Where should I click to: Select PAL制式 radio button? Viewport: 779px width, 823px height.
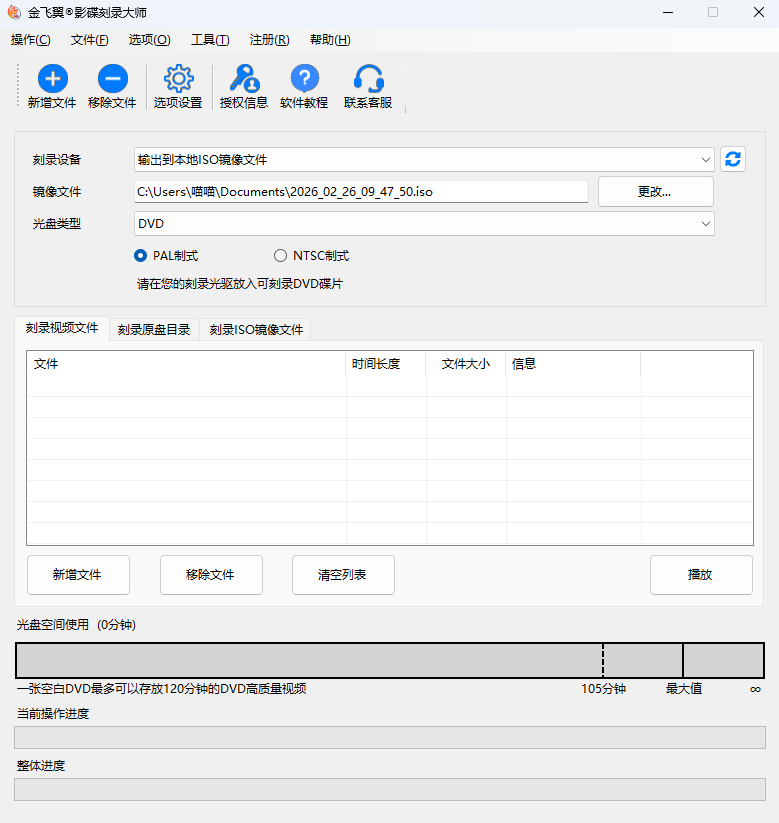tap(141, 255)
